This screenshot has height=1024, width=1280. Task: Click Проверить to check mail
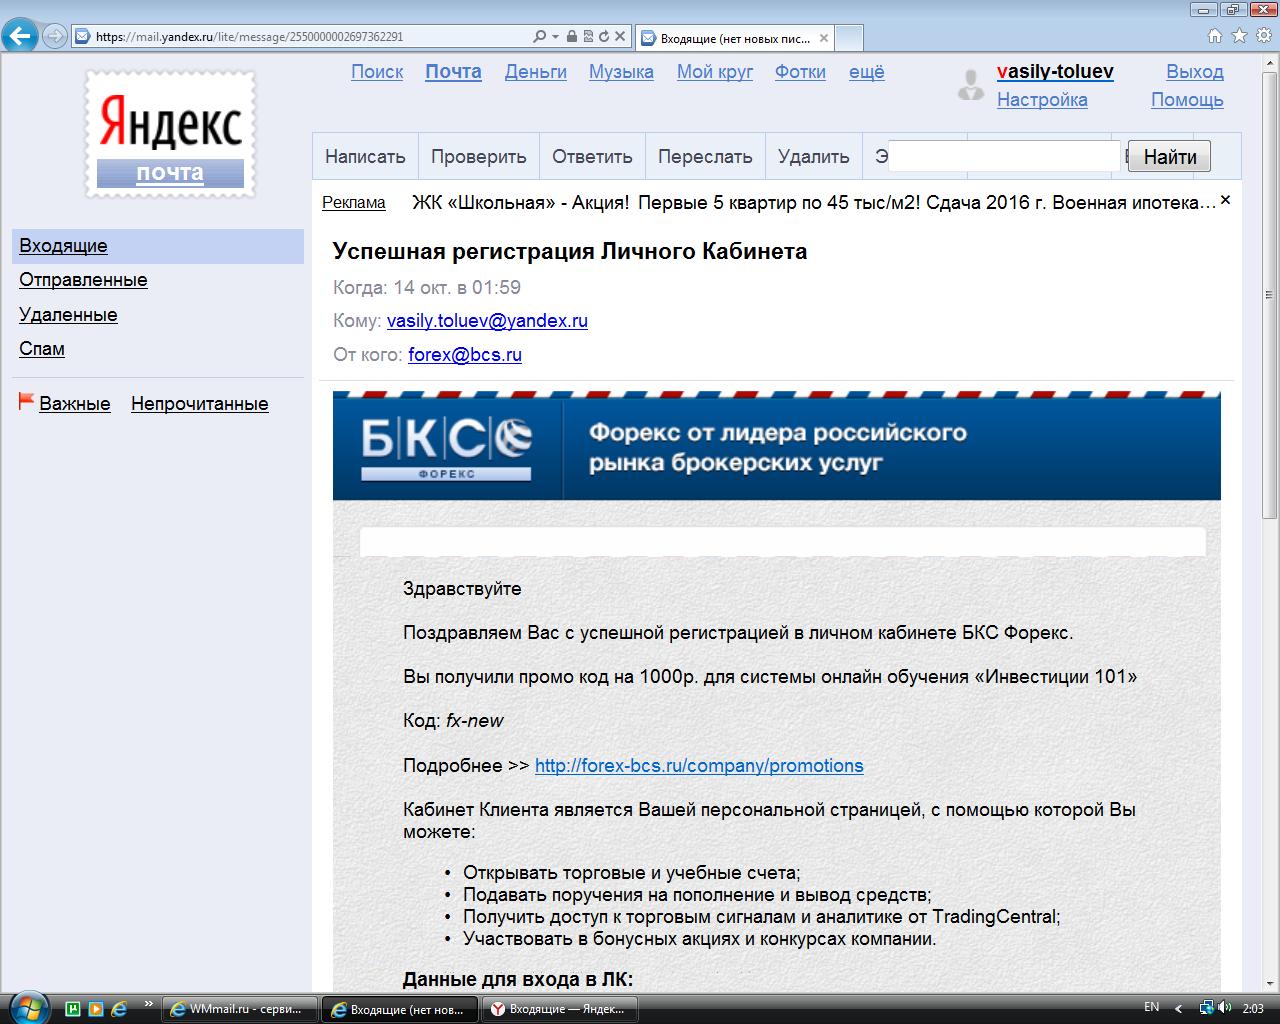coord(479,157)
